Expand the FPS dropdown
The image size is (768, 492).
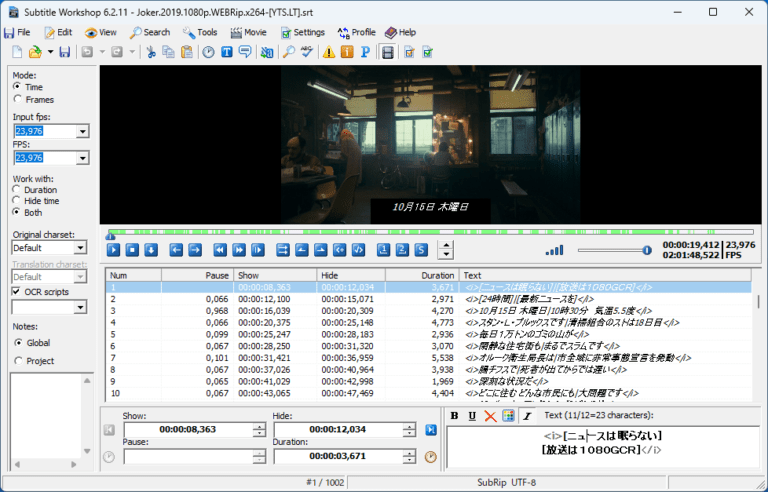[x=82, y=158]
